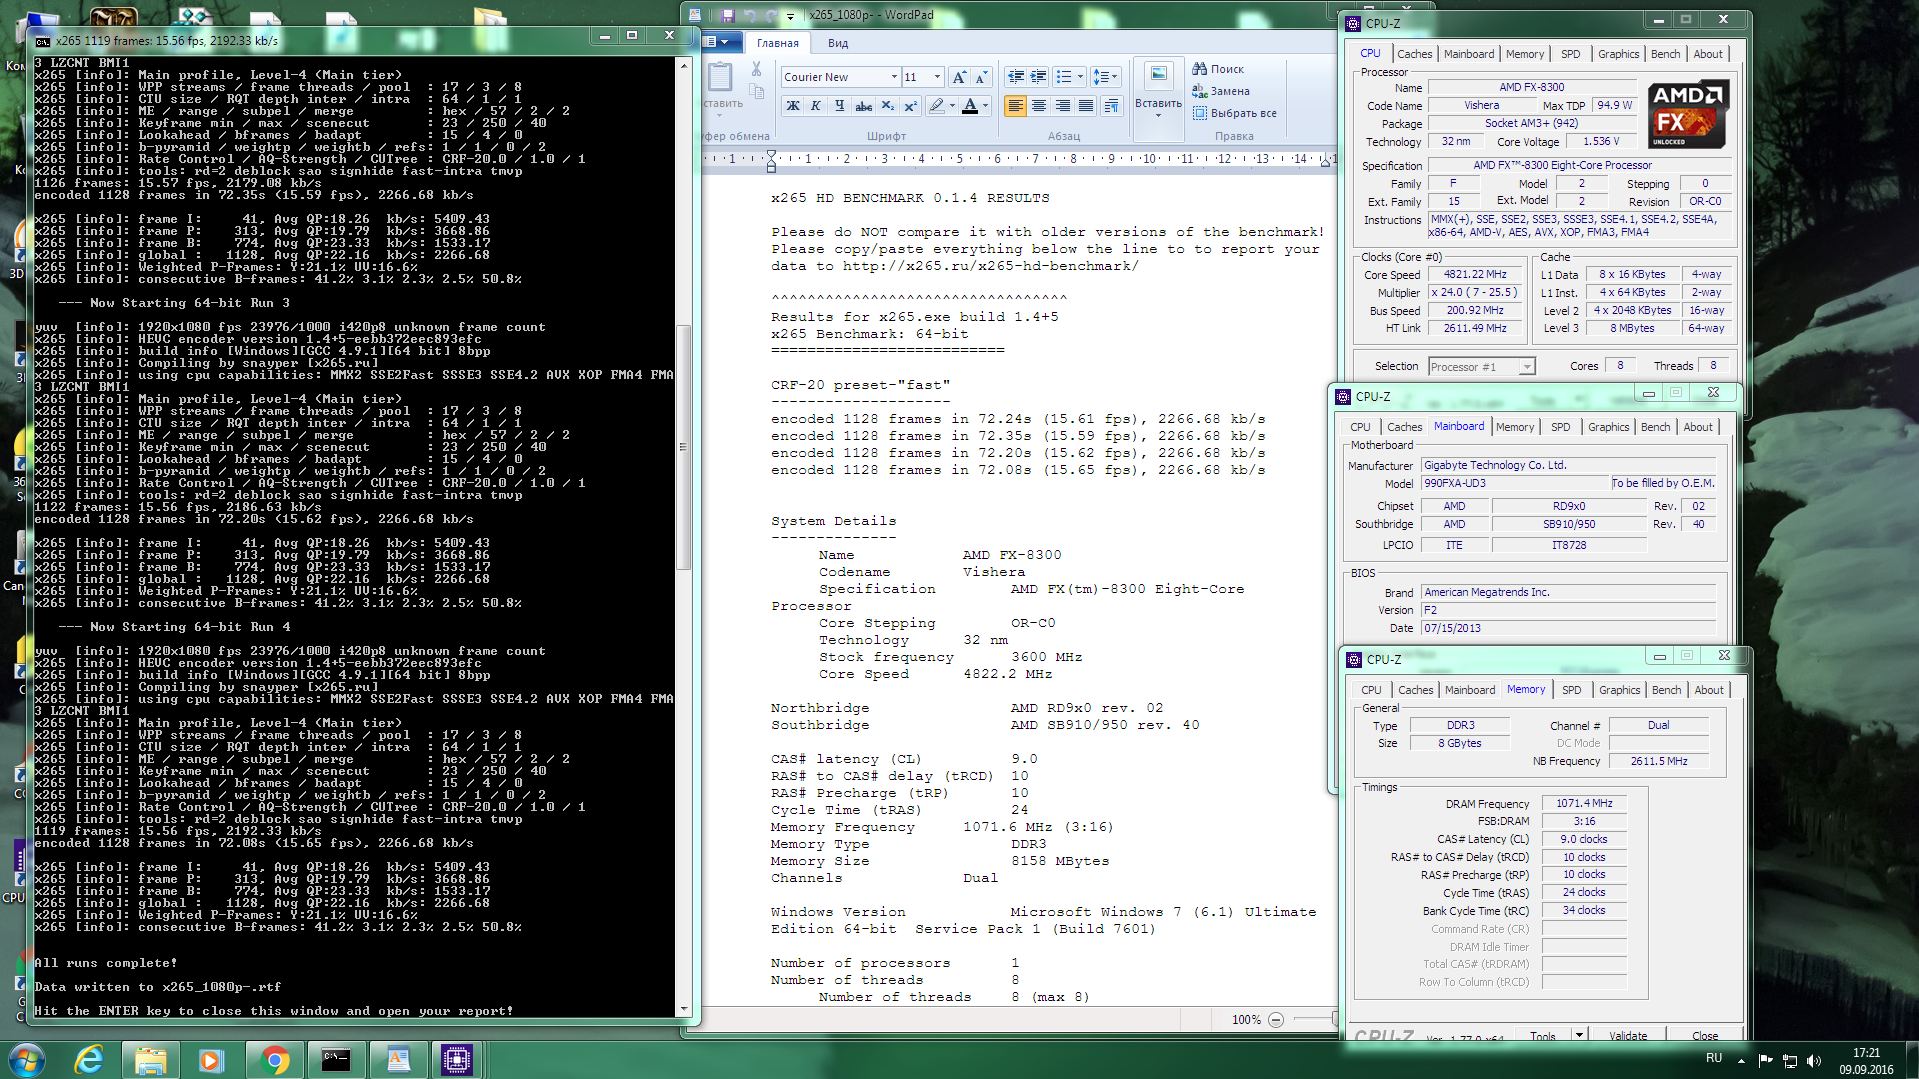Switch to the Вид ribbon tab
Image resolution: width=1919 pixels, height=1079 pixels.
point(838,43)
